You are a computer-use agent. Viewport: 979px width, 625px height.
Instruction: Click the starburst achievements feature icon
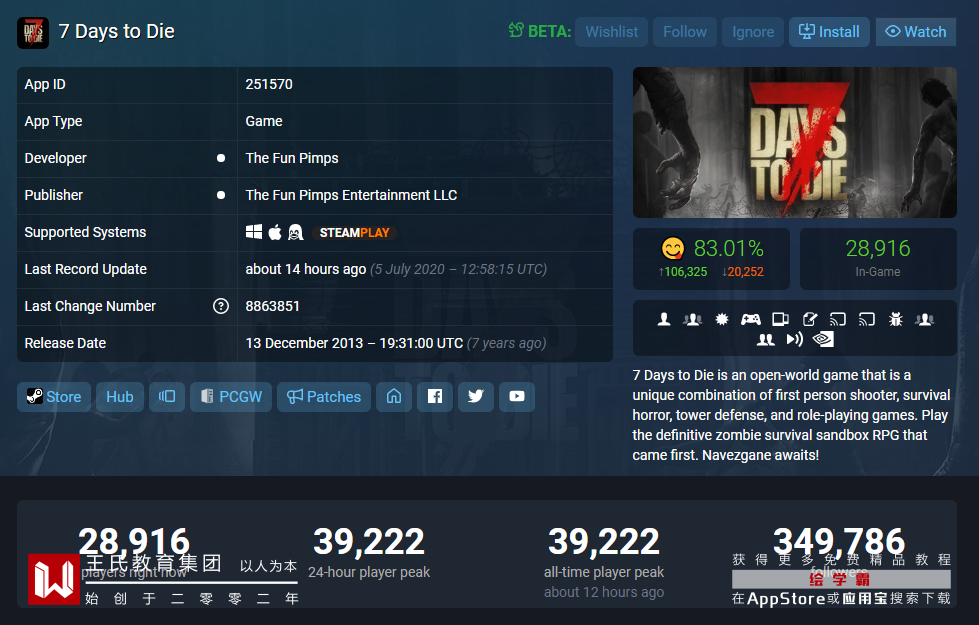[722, 320]
